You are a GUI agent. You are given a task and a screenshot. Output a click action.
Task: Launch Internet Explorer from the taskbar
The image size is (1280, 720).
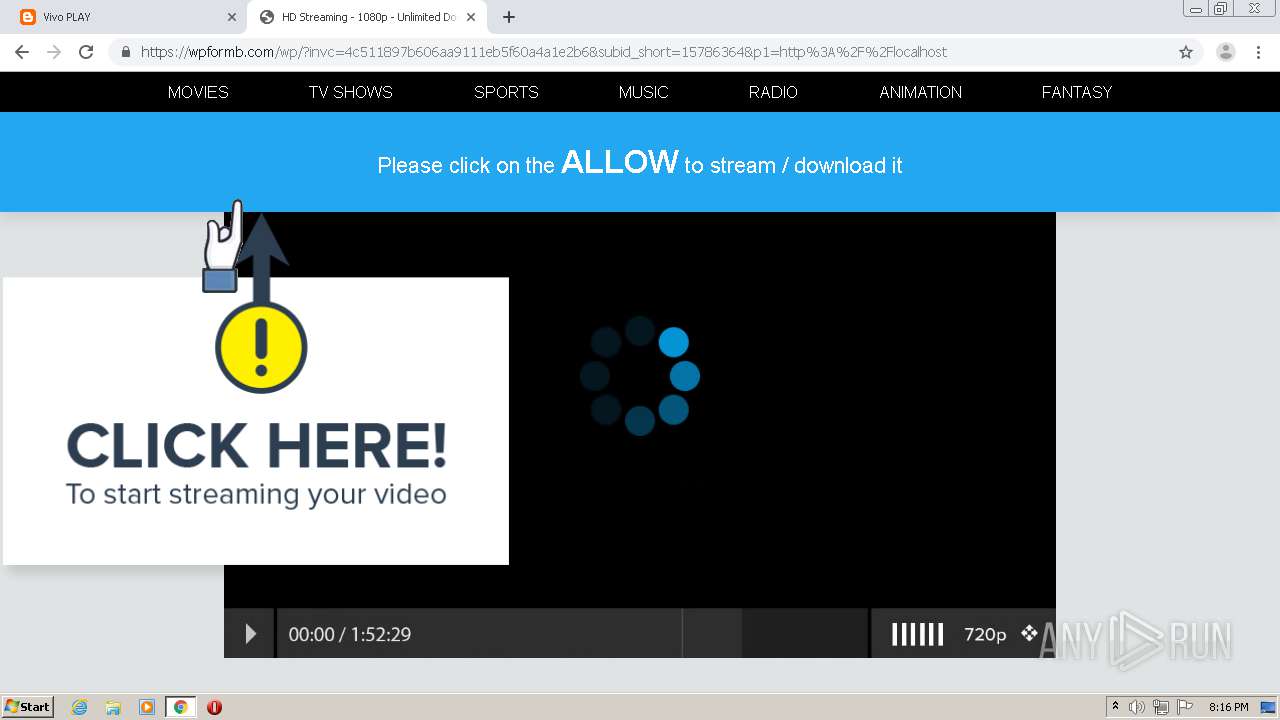click(79, 707)
